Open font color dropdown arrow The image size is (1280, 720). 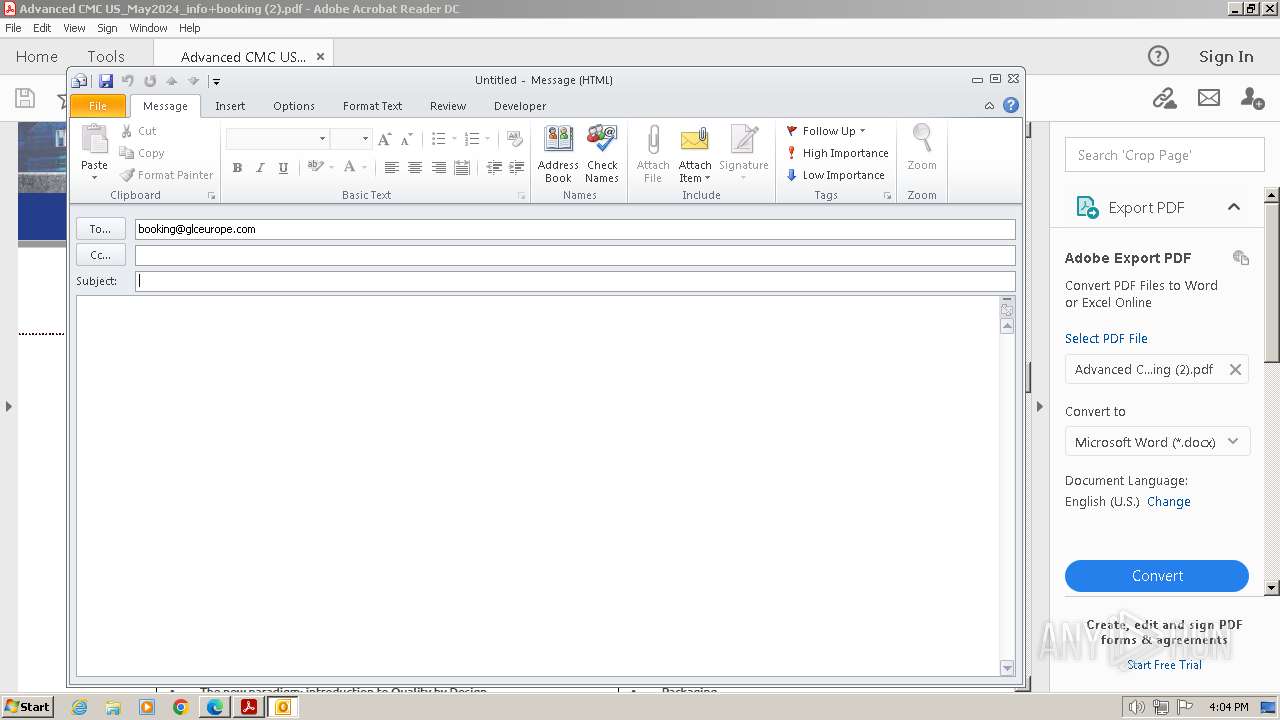click(x=364, y=168)
